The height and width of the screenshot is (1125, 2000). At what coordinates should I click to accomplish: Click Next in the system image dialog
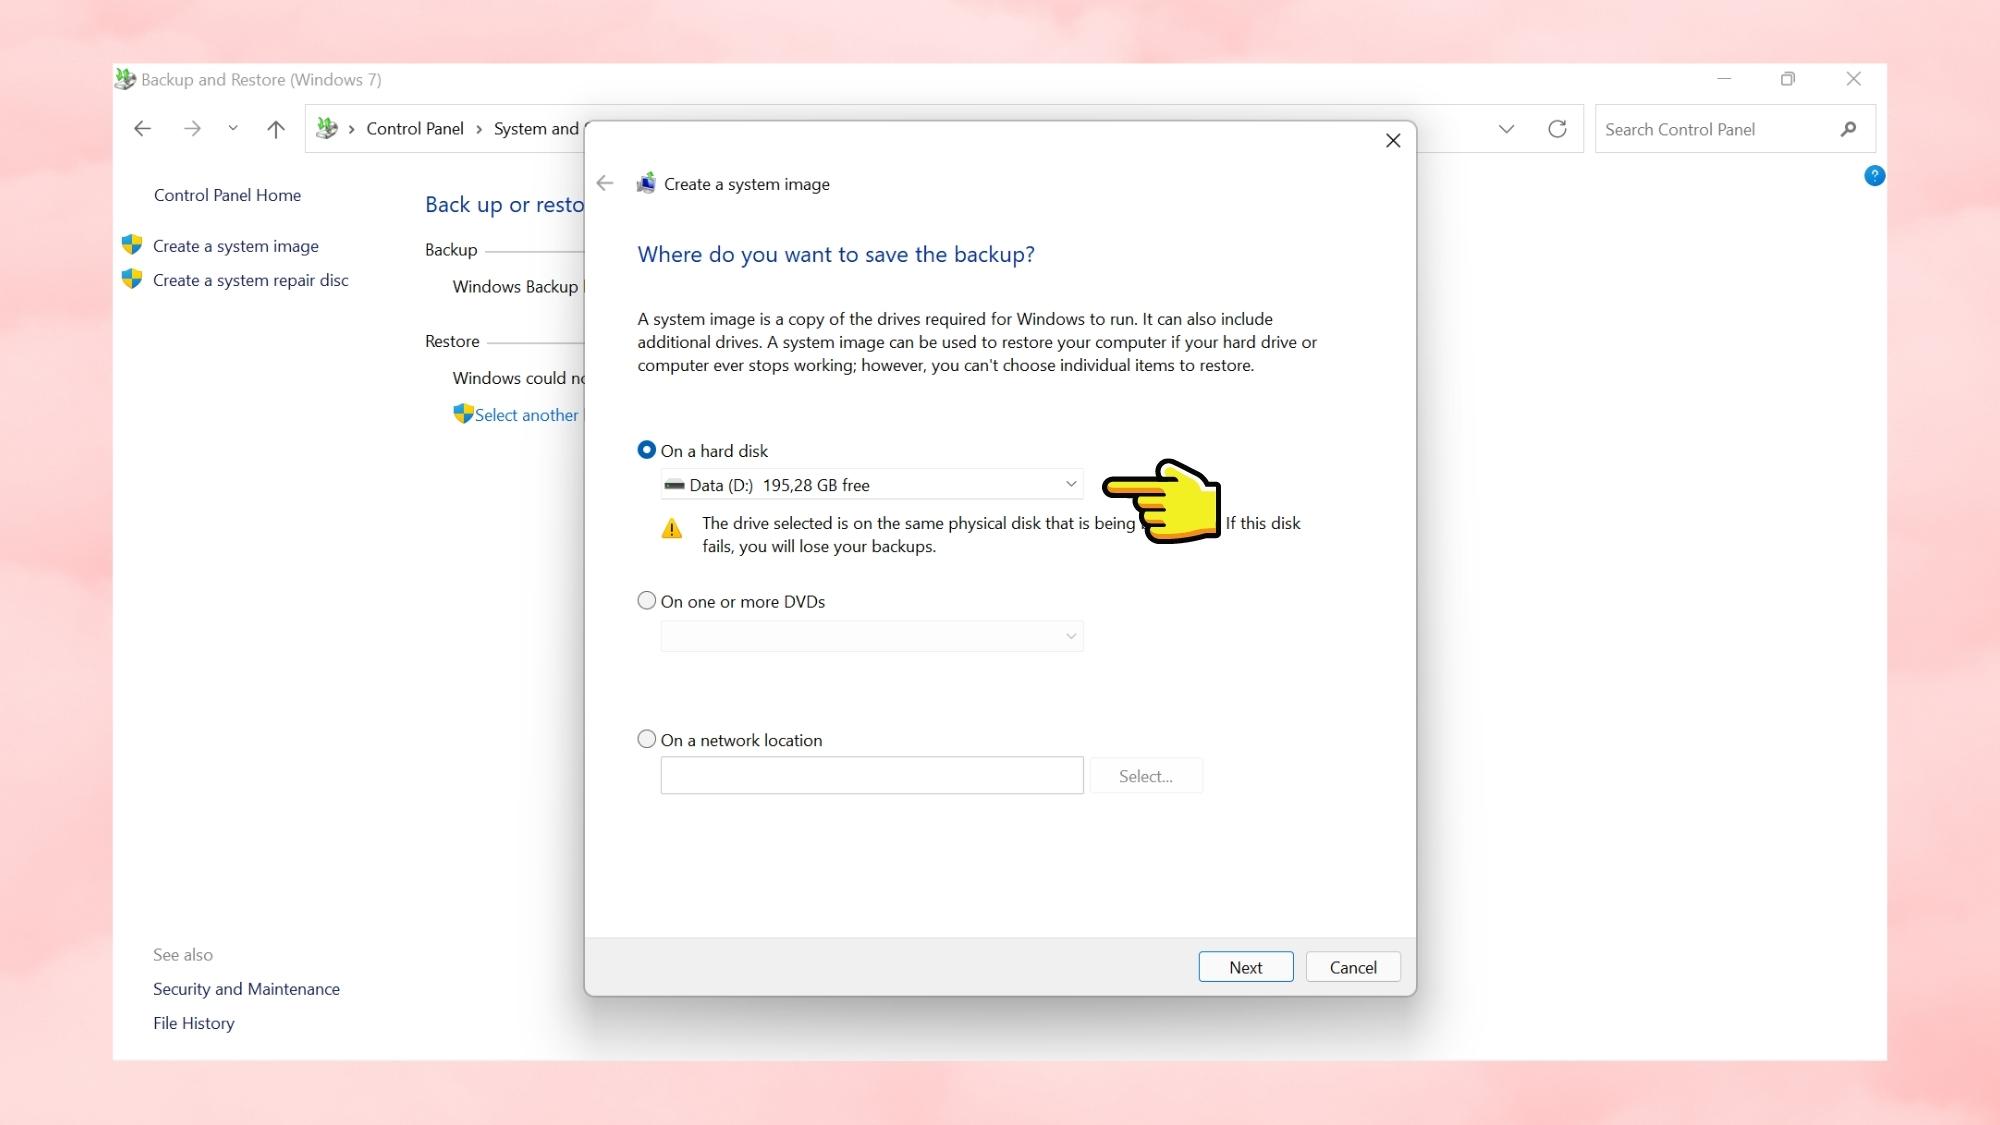tap(1245, 967)
